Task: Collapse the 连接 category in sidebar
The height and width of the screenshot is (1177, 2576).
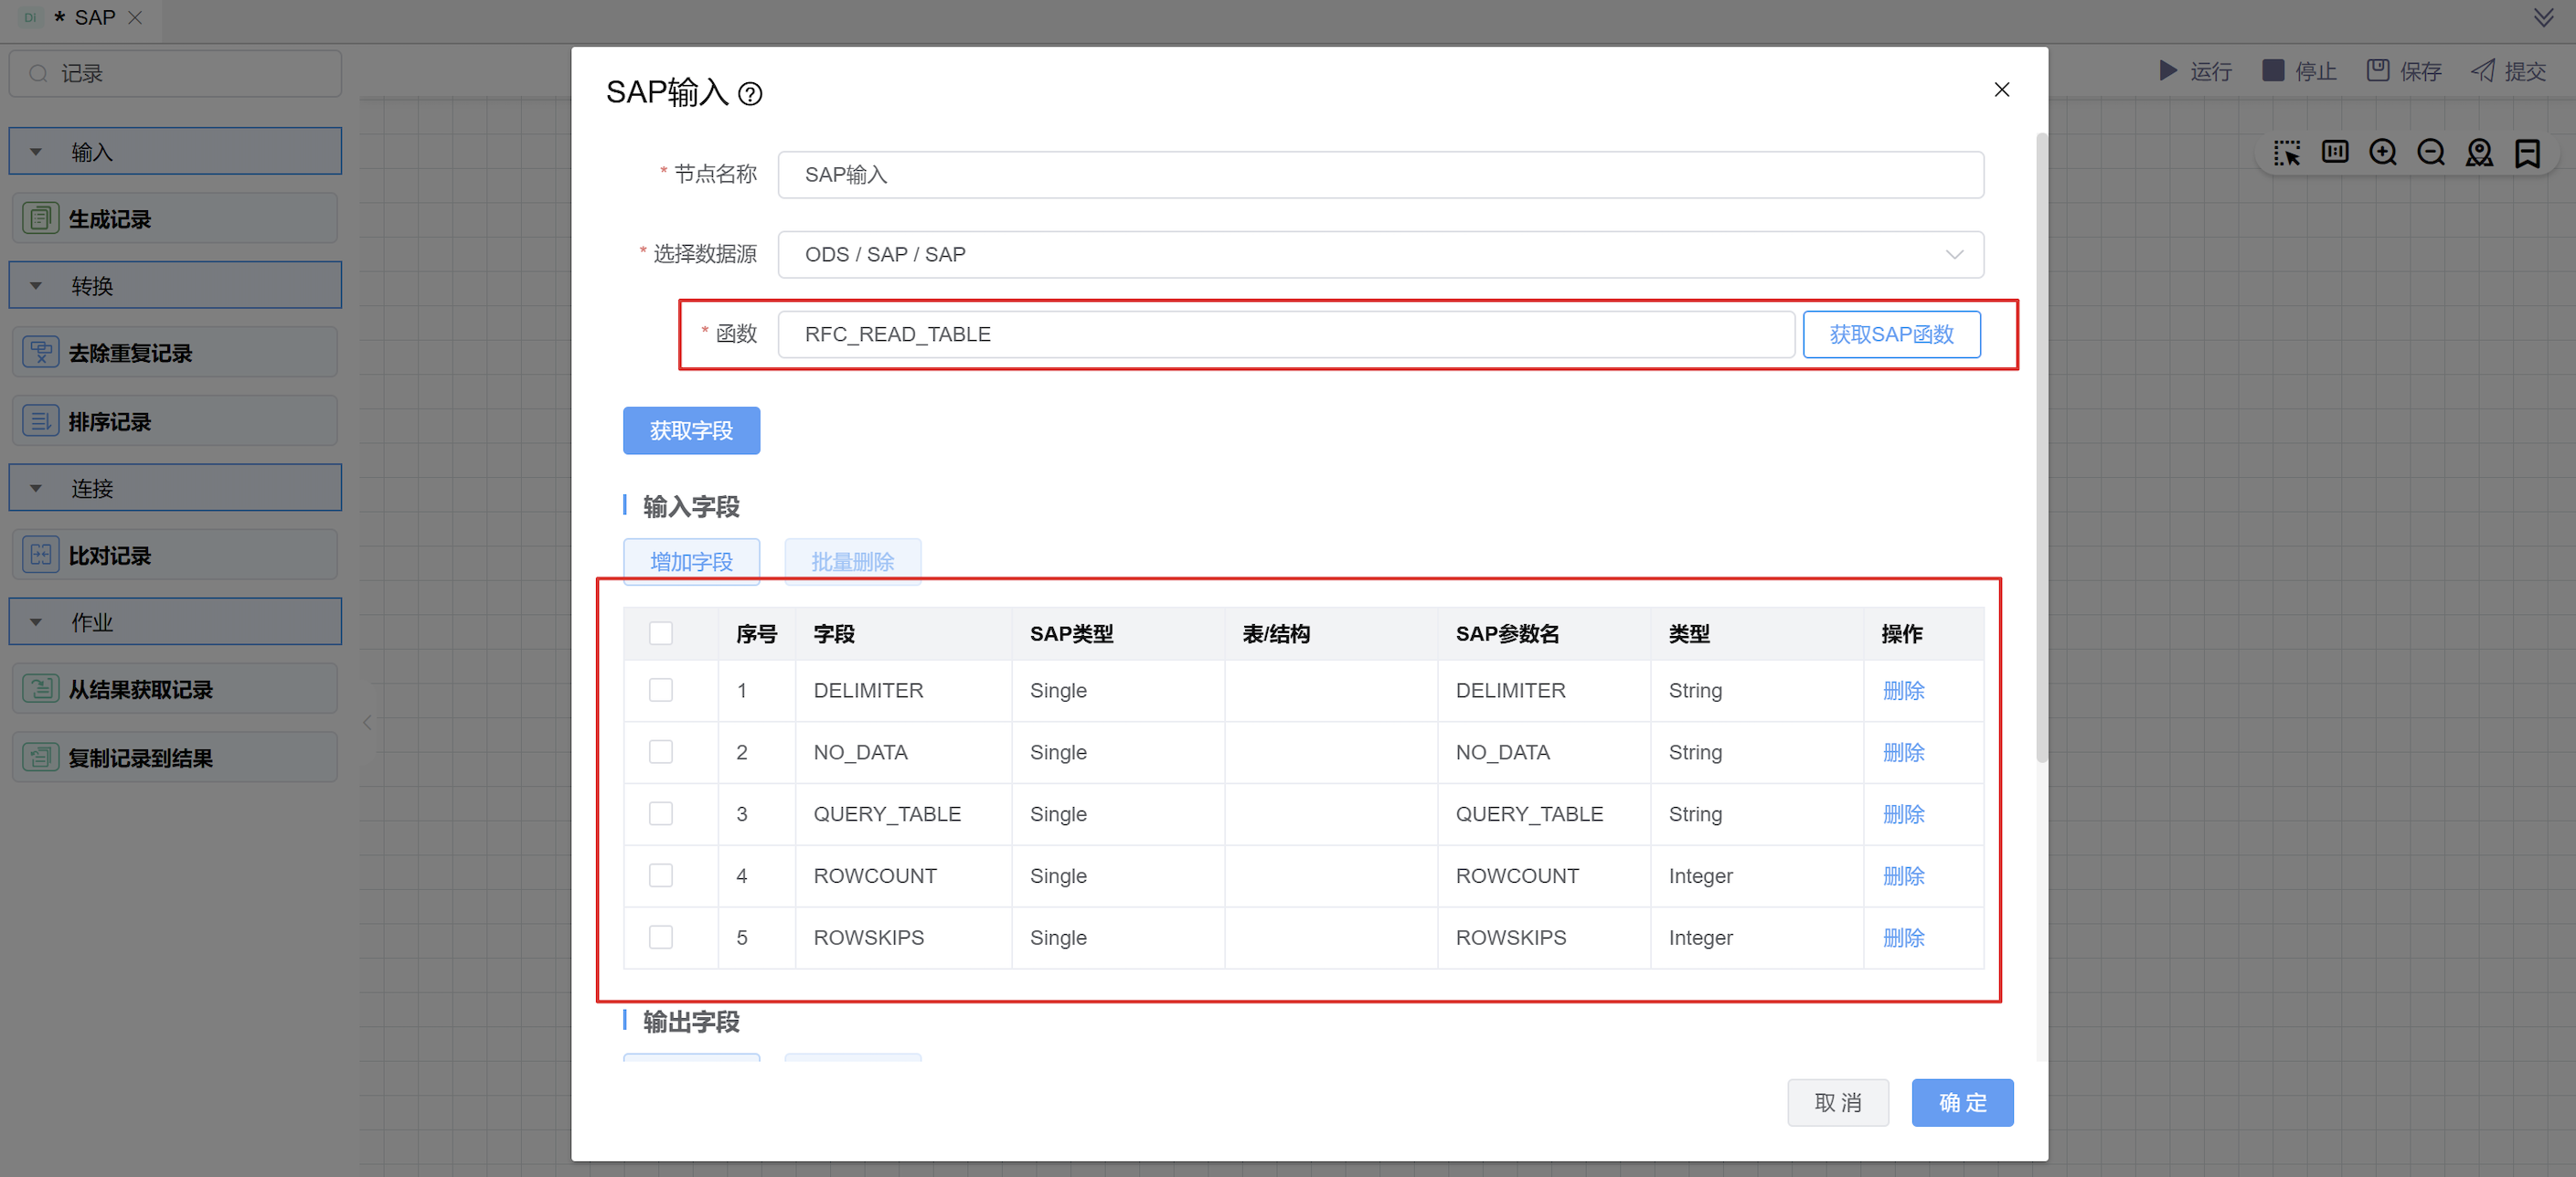Action: [x=37, y=488]
